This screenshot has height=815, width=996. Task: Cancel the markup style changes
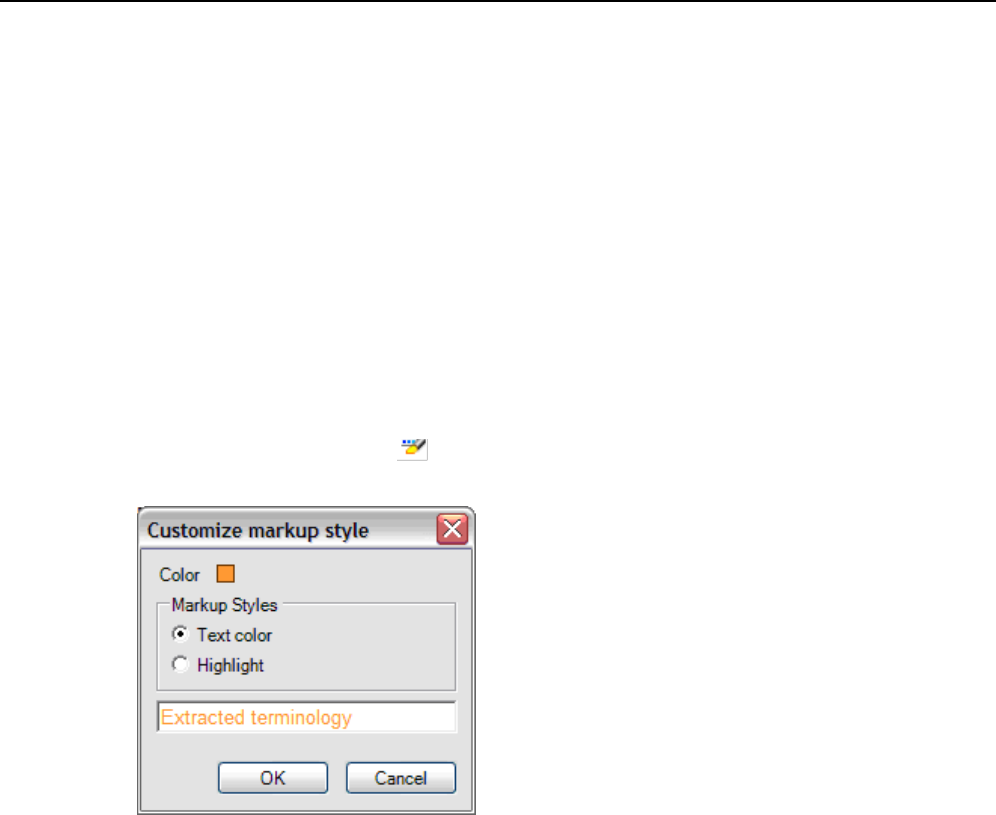401,778
